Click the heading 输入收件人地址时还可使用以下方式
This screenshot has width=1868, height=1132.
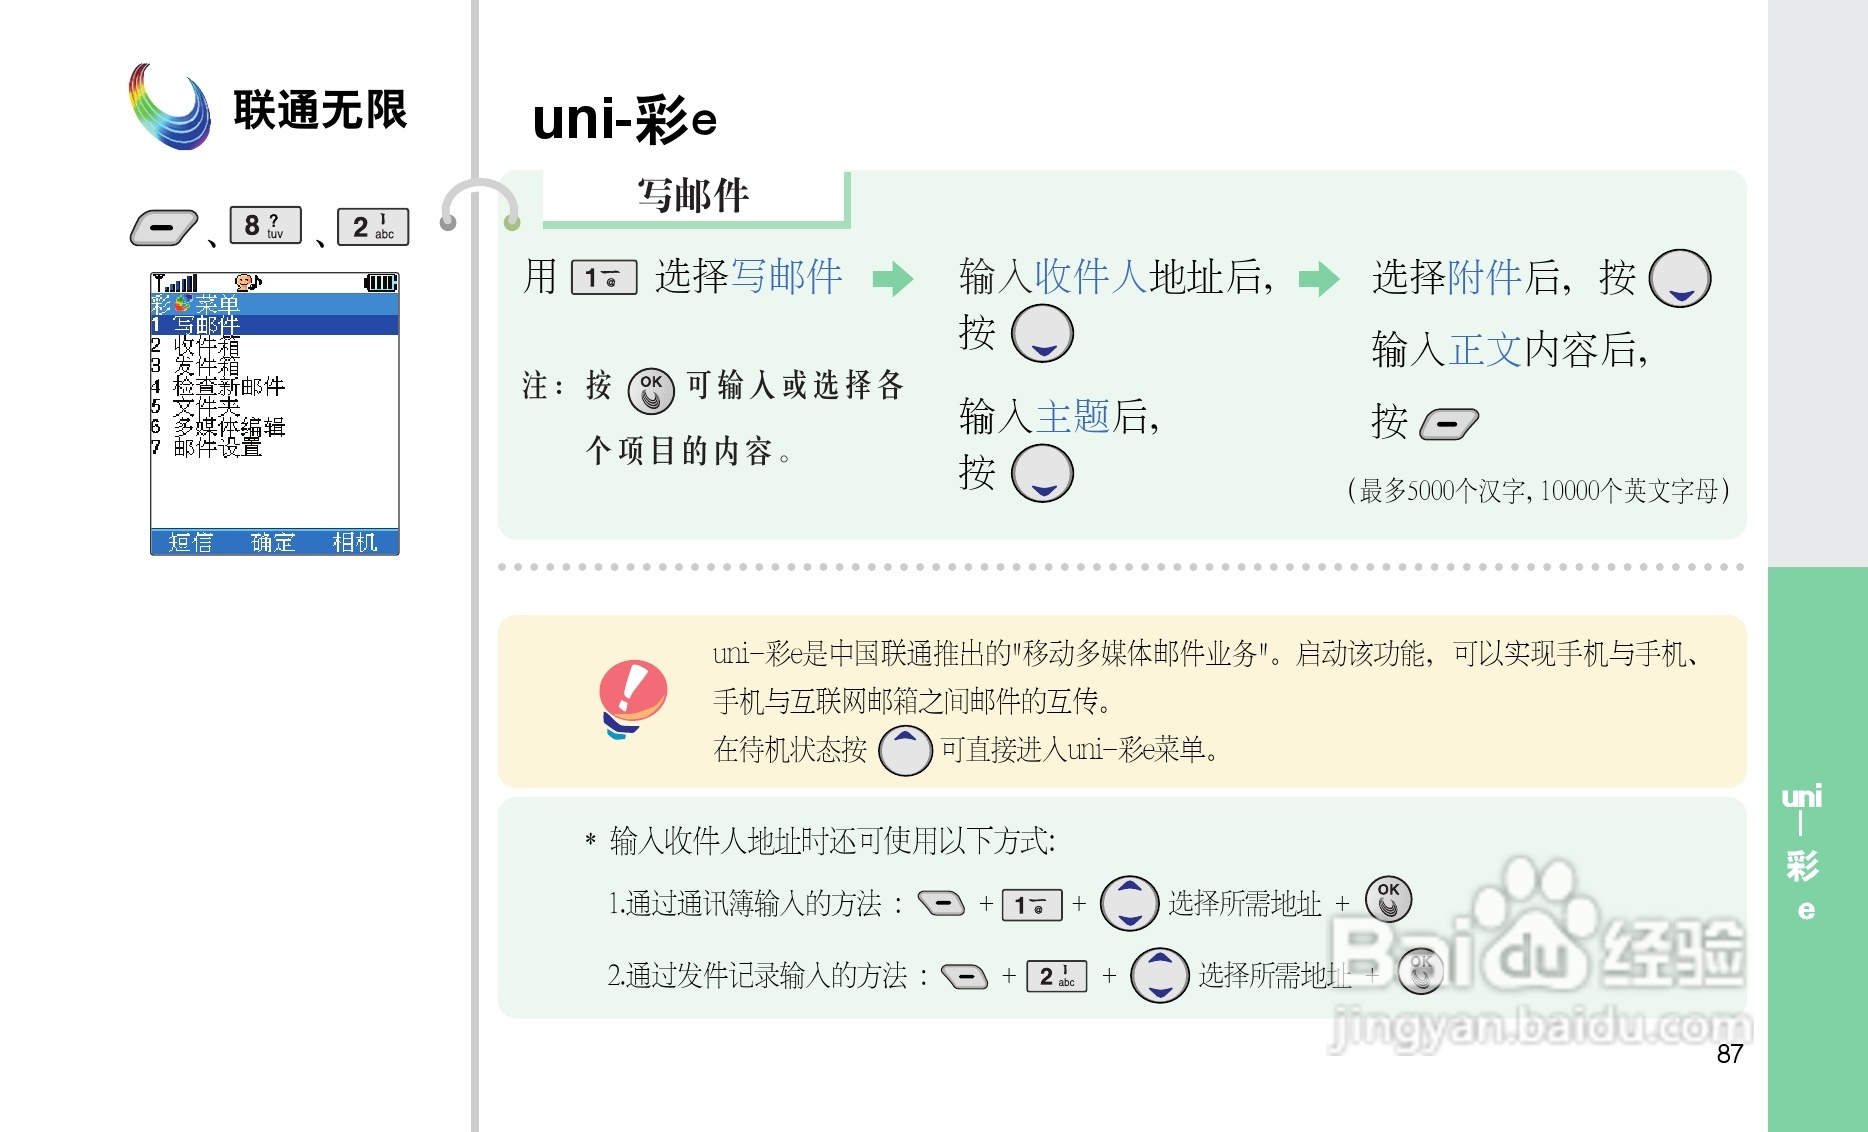(x=831, y=841)
